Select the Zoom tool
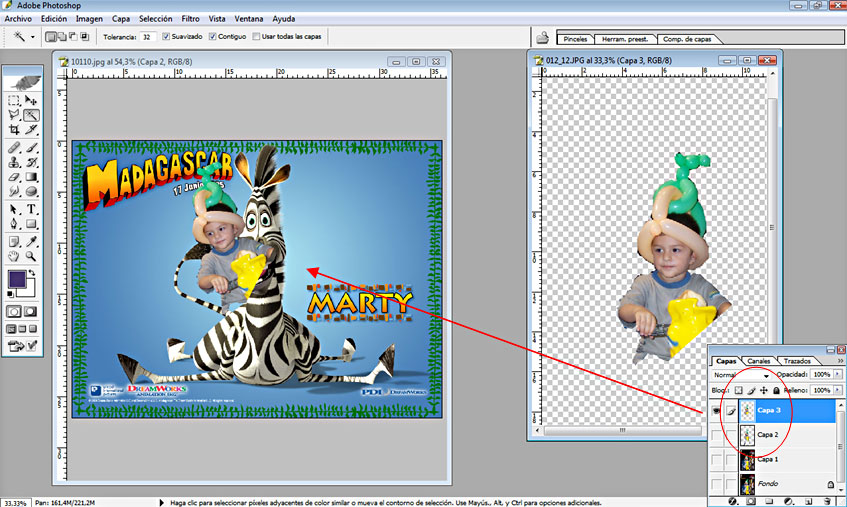847x507 pixels. point(31,256)
